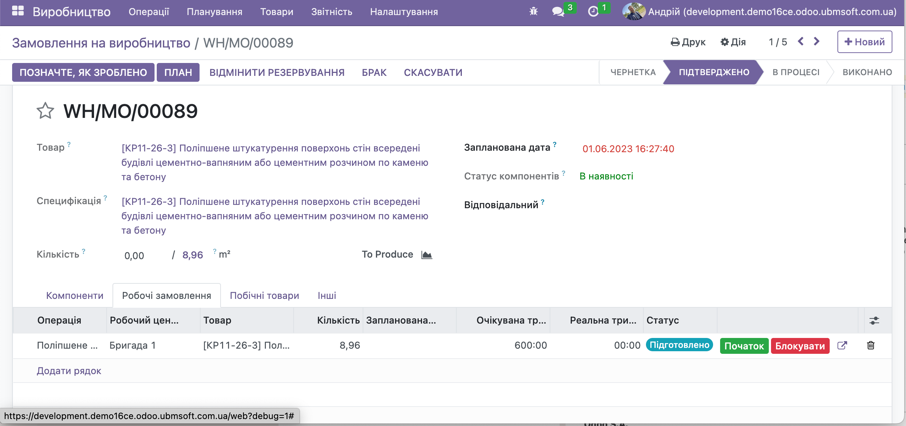The height and width of the screenshot is (426, 906).
Task: Open the chat messages icon
Action: pyautogui.click(x=558, y=12)
